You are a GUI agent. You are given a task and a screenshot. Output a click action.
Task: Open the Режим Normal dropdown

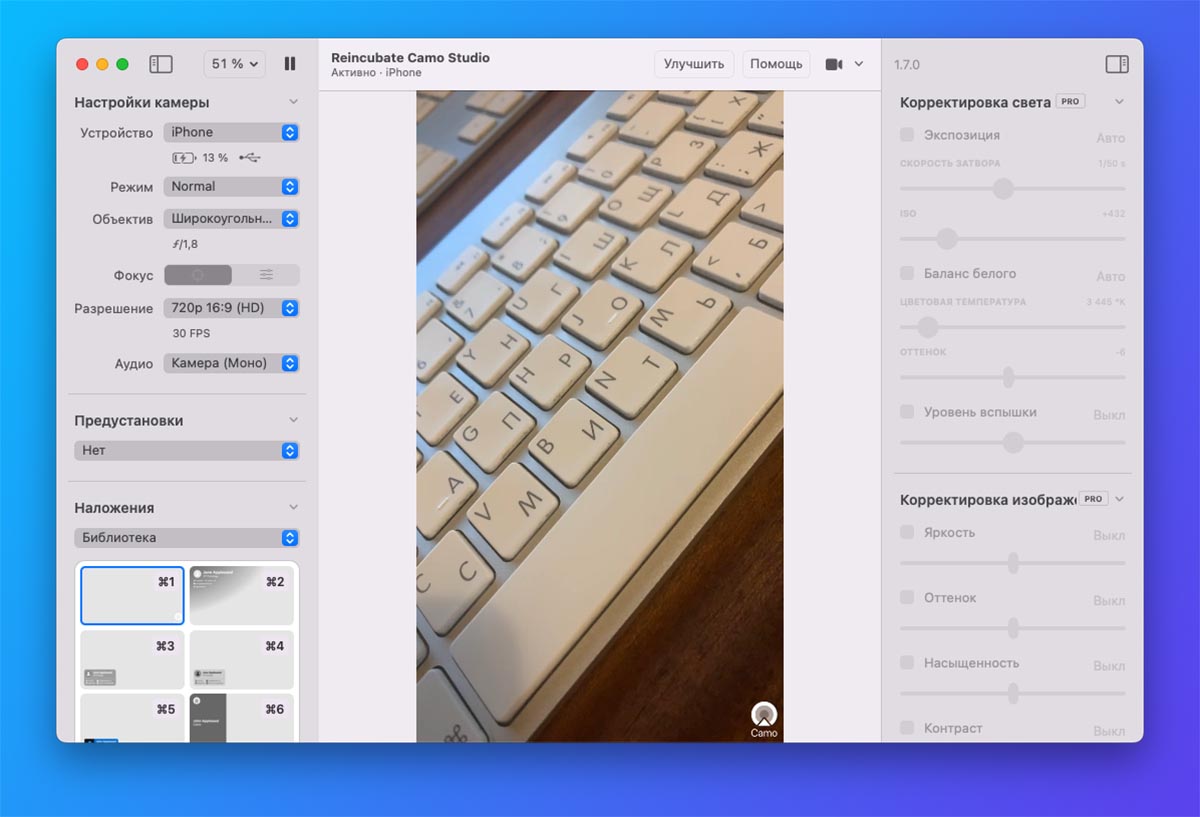231,186
